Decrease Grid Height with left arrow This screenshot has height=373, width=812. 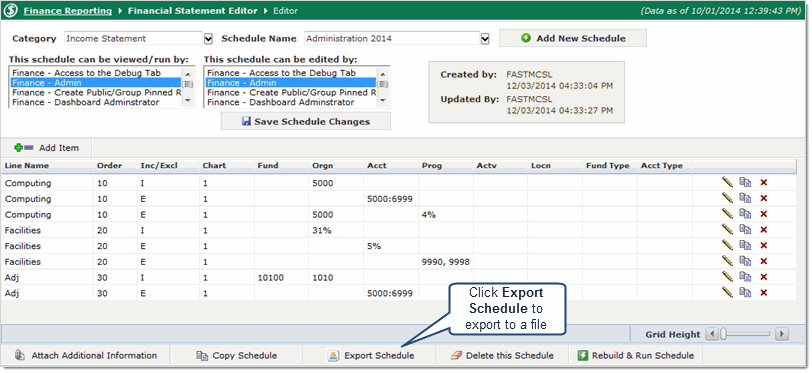pyautogui.click(x=712, y=335)
